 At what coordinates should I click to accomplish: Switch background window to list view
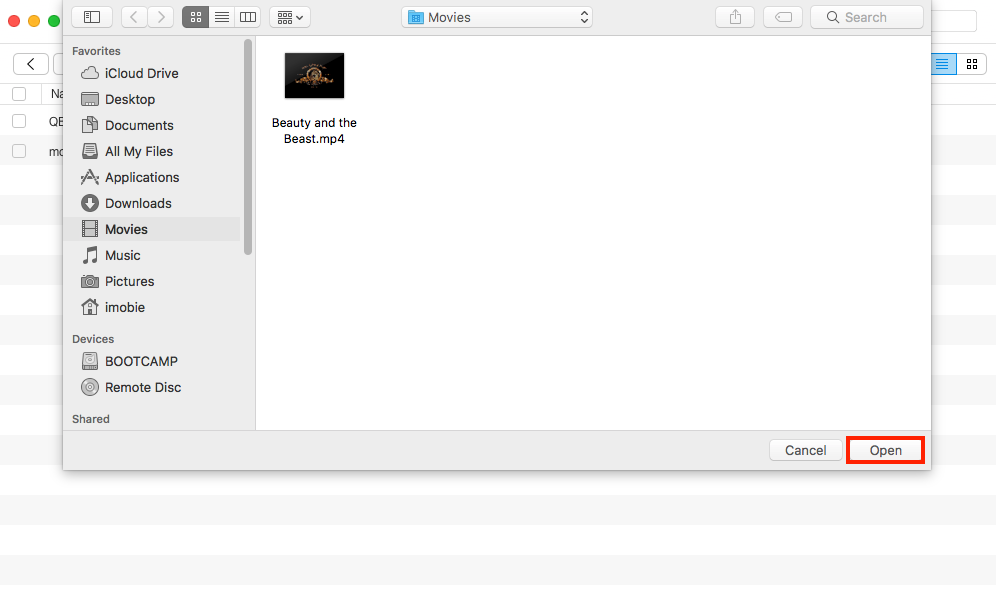pos(943,63)
